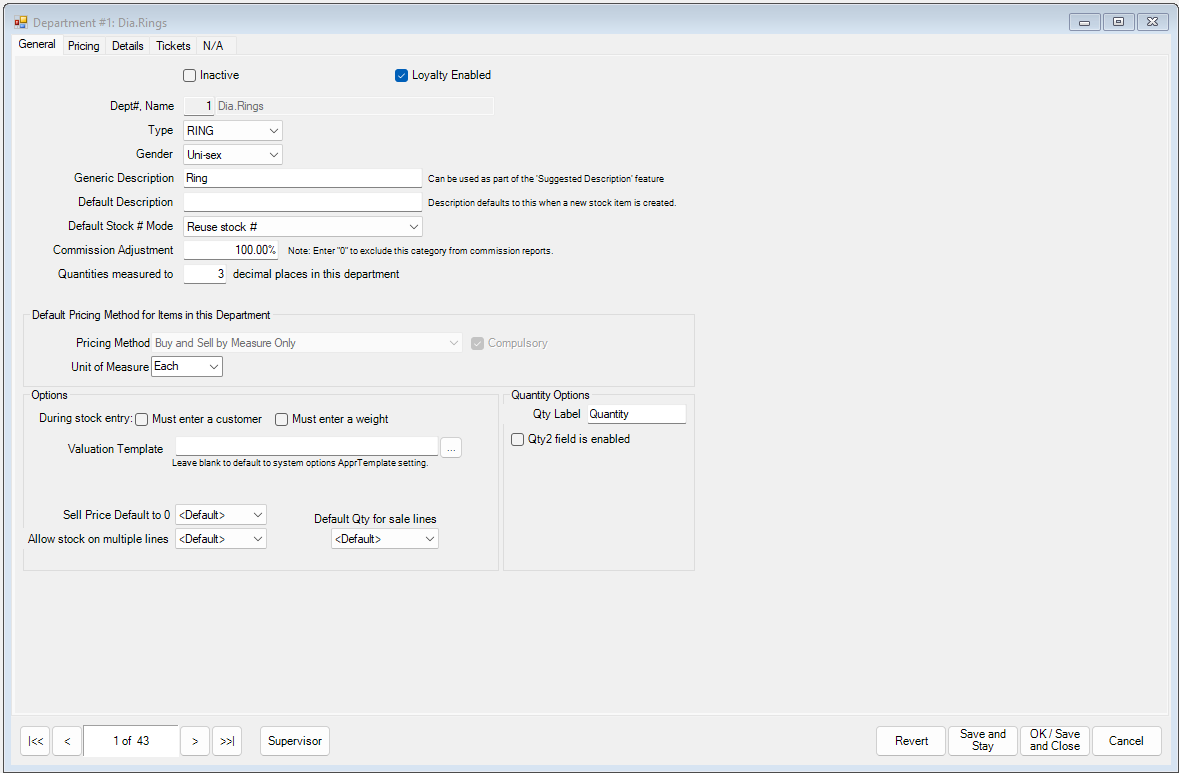Check the Inactive checkbox
Image resolution: width=1179 pixels, height=773 pixels.
click(x=189, y=75)
